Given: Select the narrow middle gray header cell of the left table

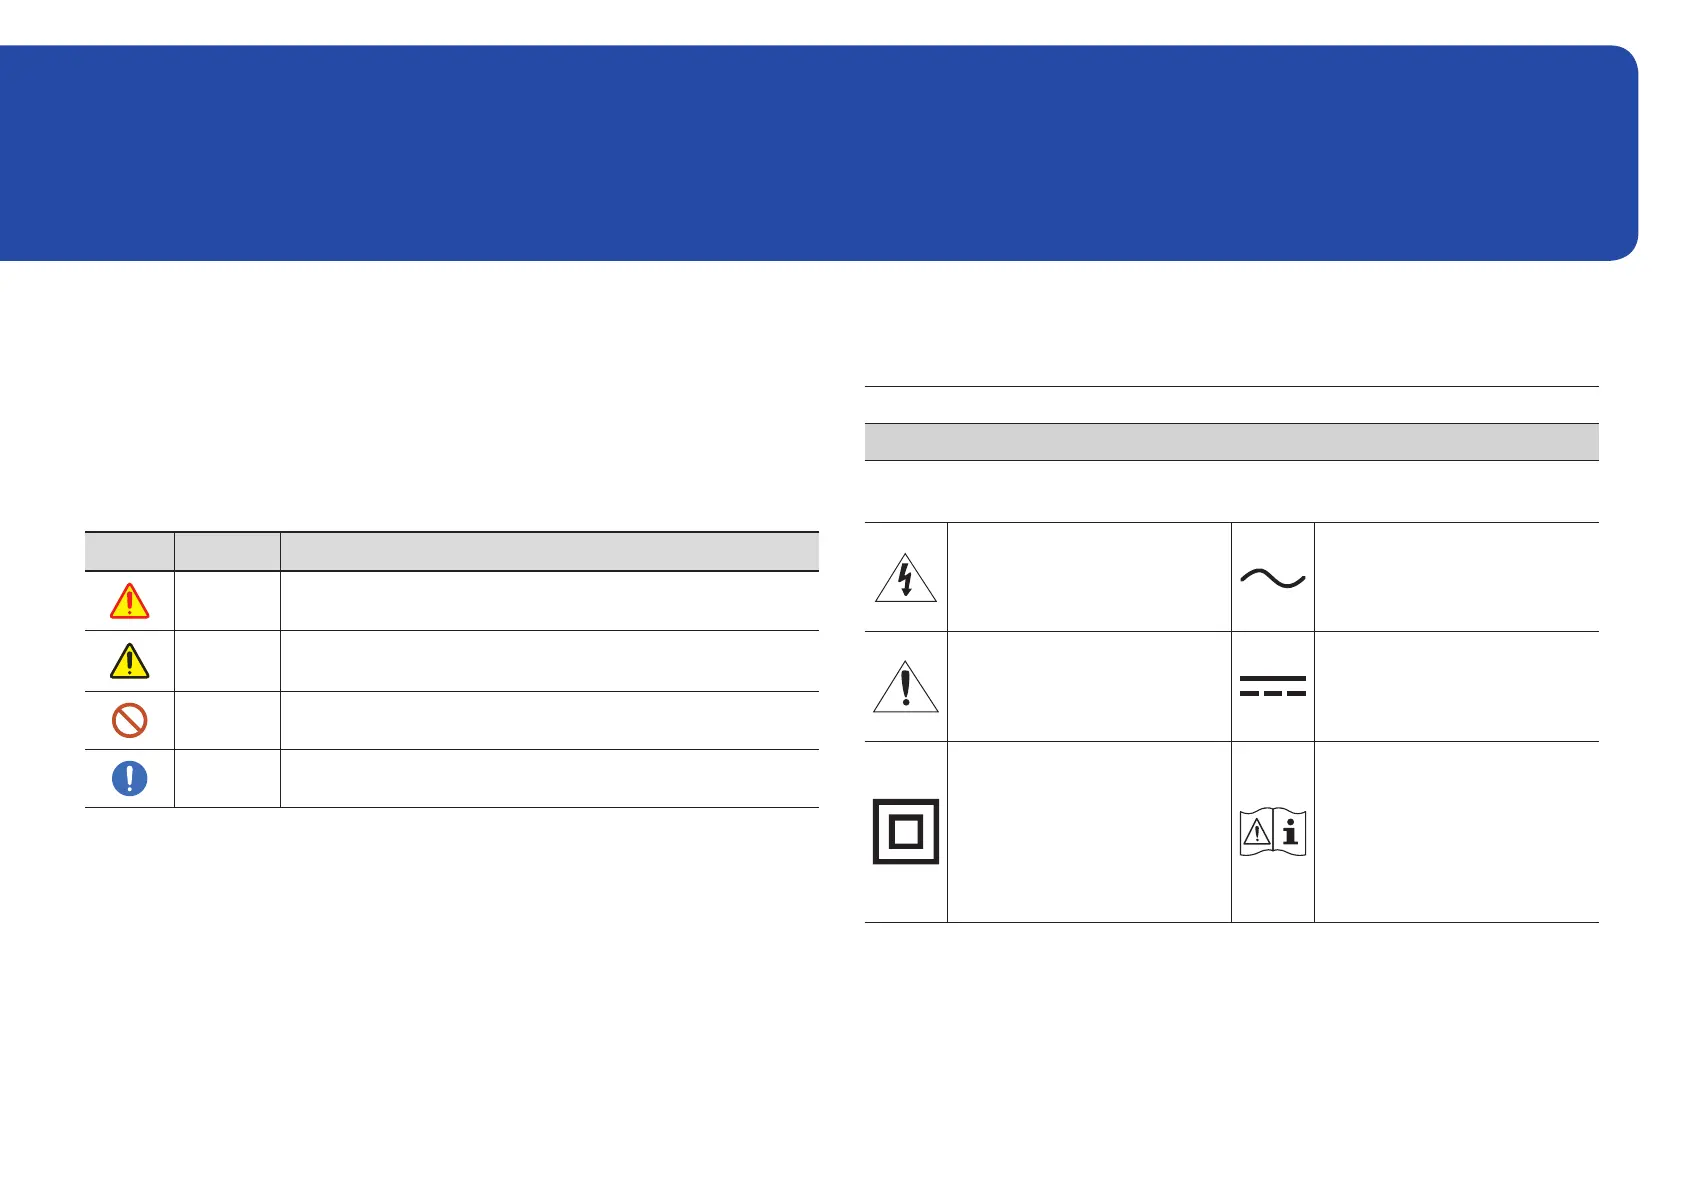Looking at the screenshot, I should point(227,552).
